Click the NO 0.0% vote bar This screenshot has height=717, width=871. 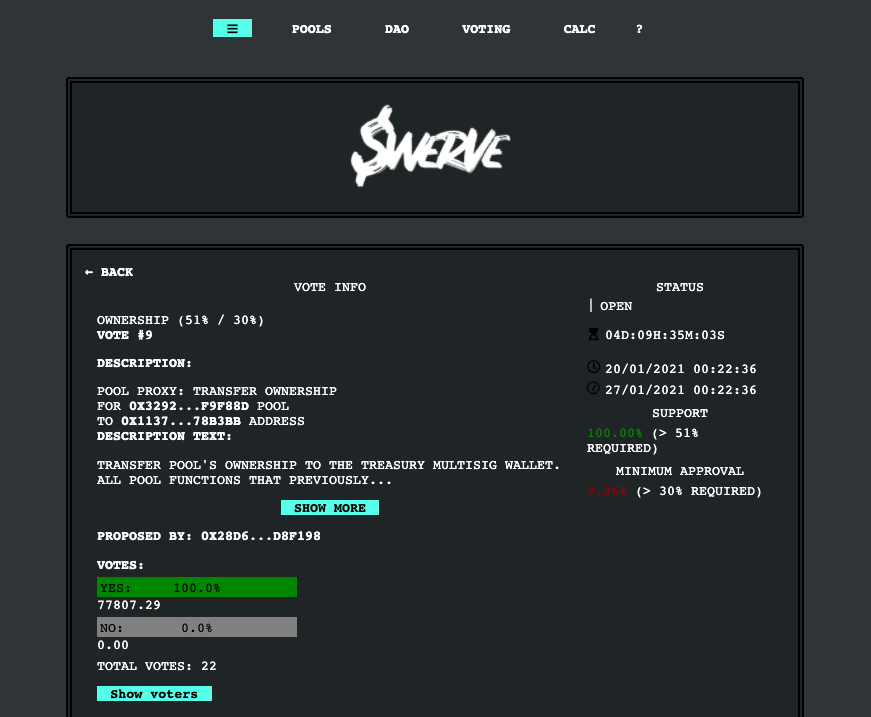[x=197, y=628]
